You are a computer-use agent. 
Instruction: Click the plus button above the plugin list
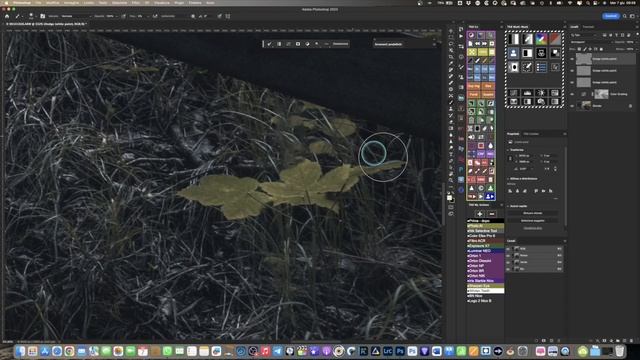(480, 213)
